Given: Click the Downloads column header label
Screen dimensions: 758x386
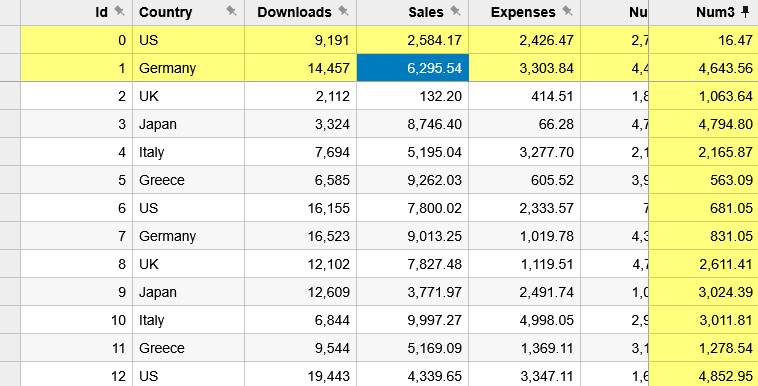Looking at the screenshot, I should tap(294, 12).
